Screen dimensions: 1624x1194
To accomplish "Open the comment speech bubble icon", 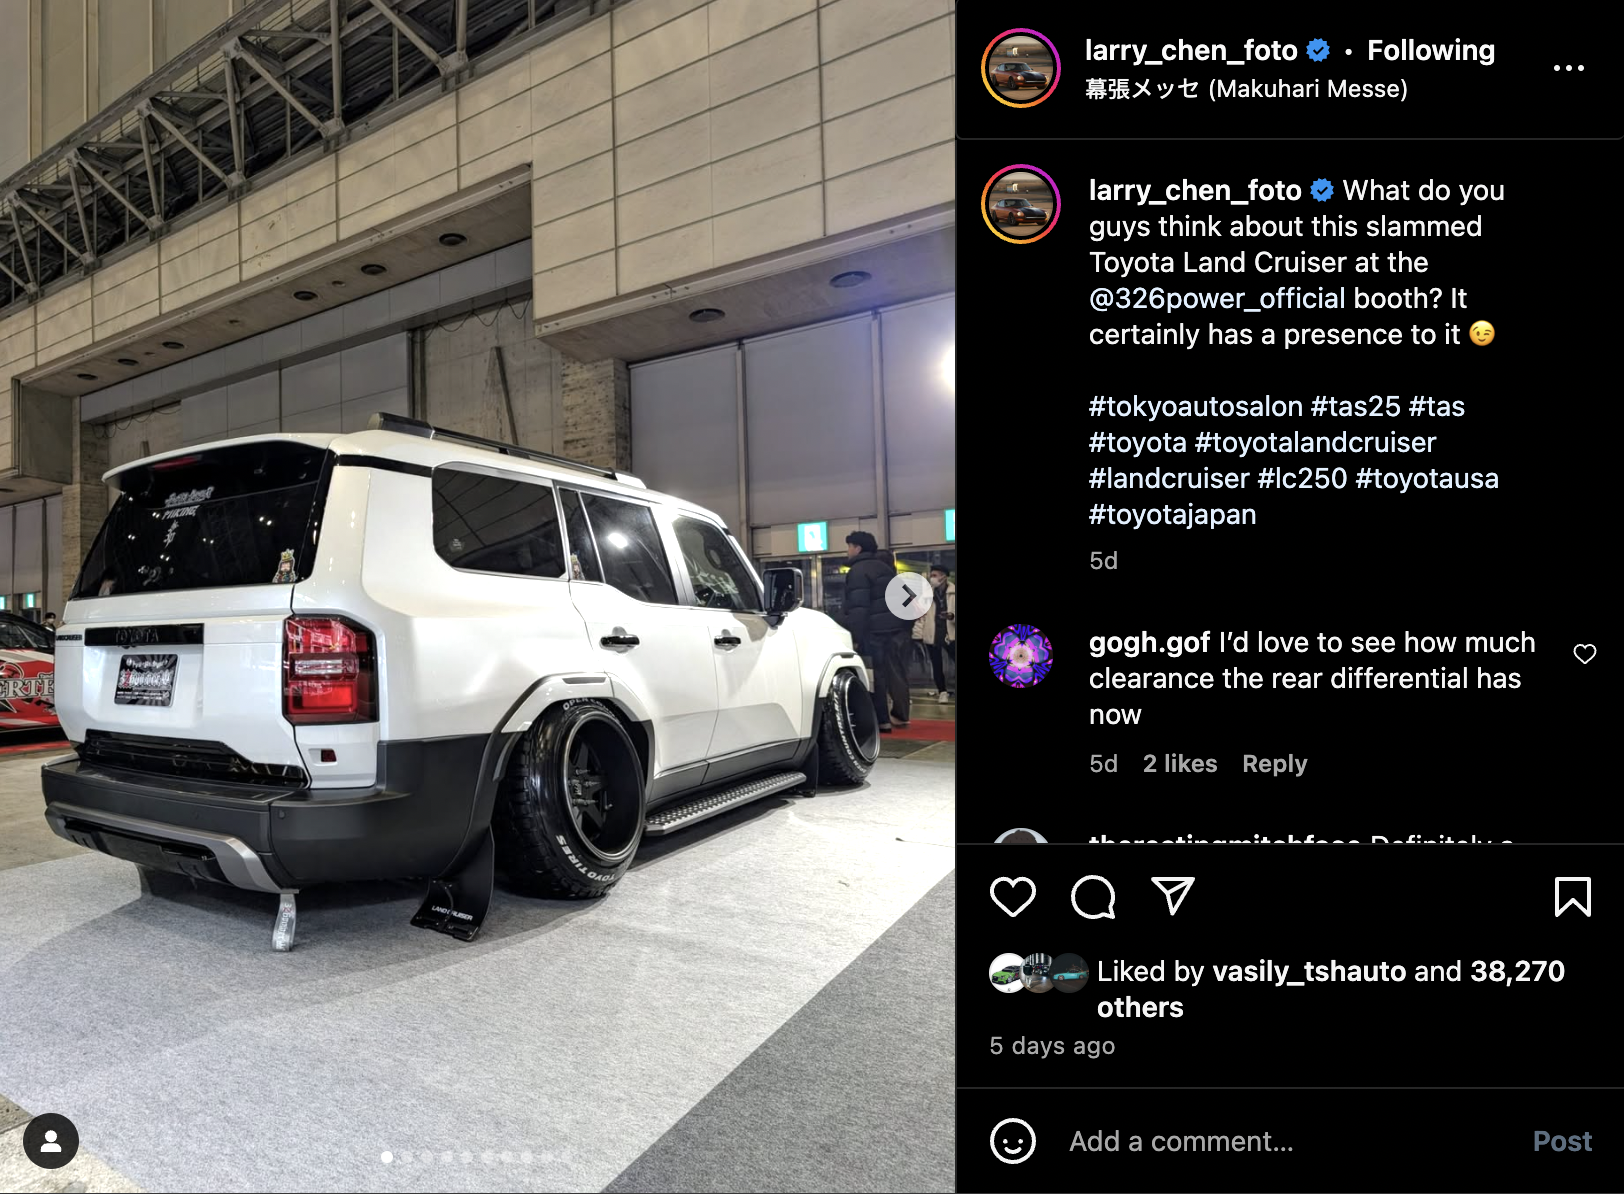I will coord(1093,896).
